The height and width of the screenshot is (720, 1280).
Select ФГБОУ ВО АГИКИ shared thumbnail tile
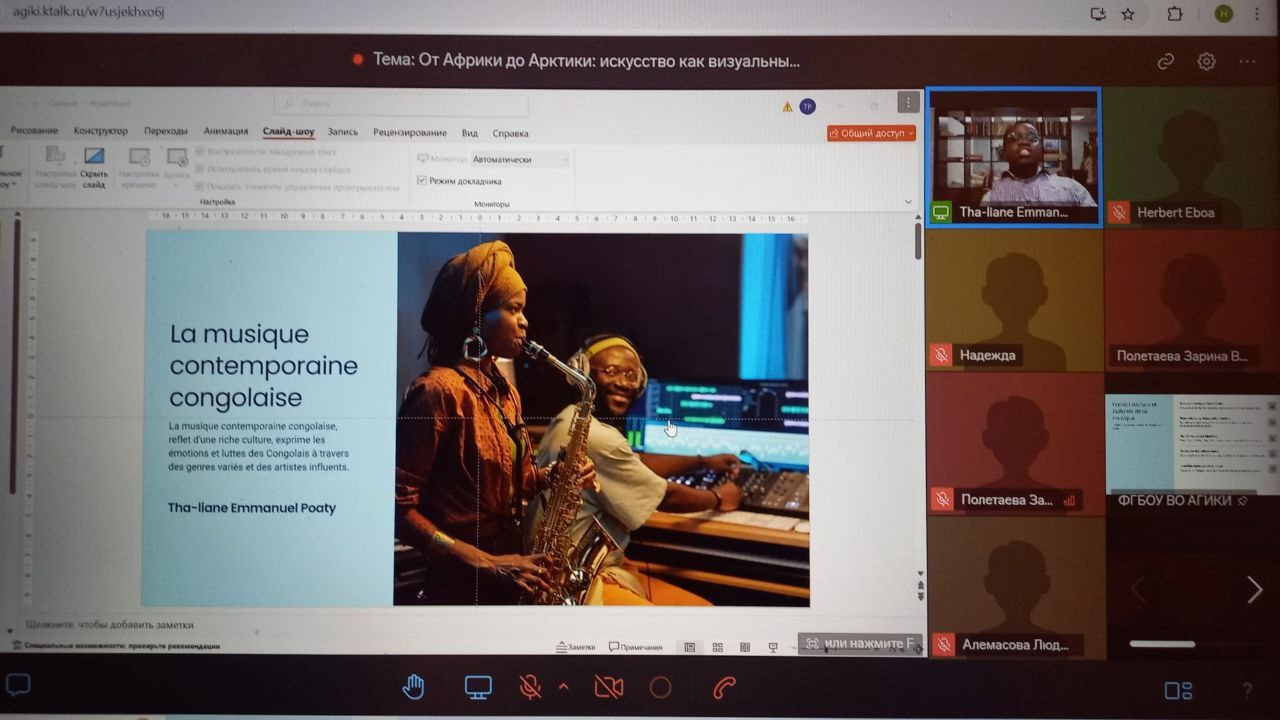coord(1192,446)
